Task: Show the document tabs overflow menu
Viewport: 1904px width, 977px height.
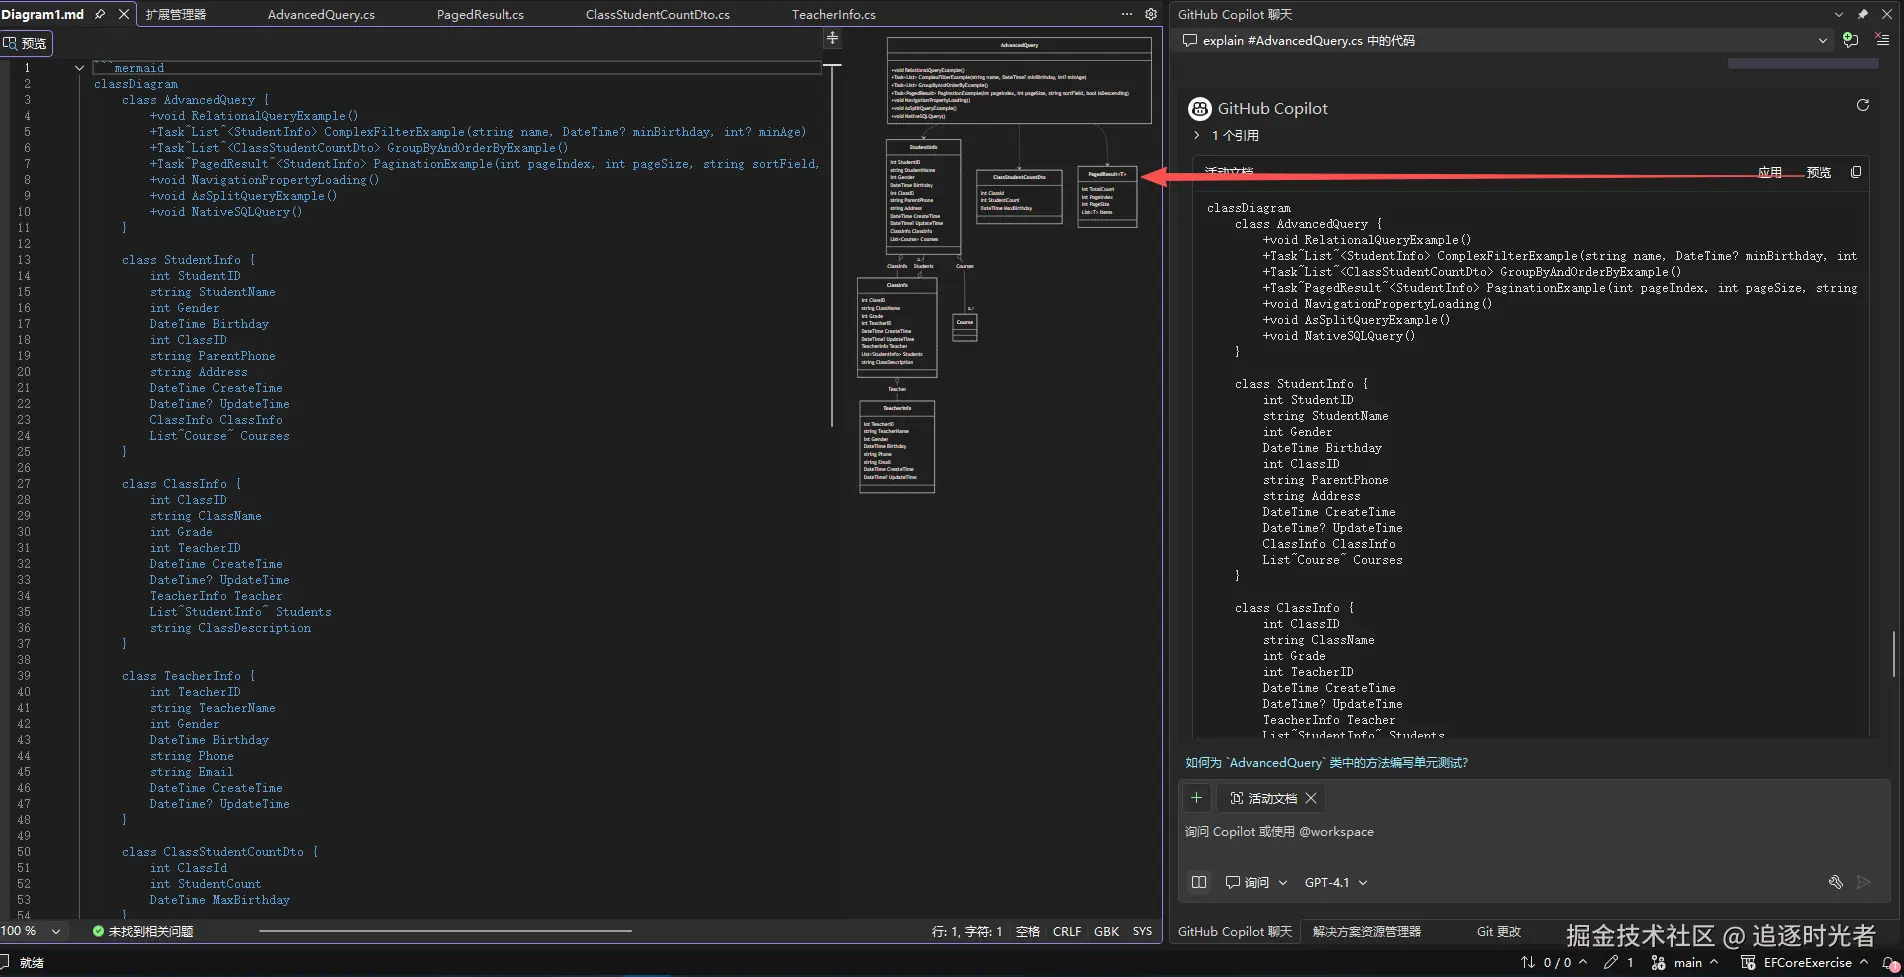Action: (x=1127, y=14)
